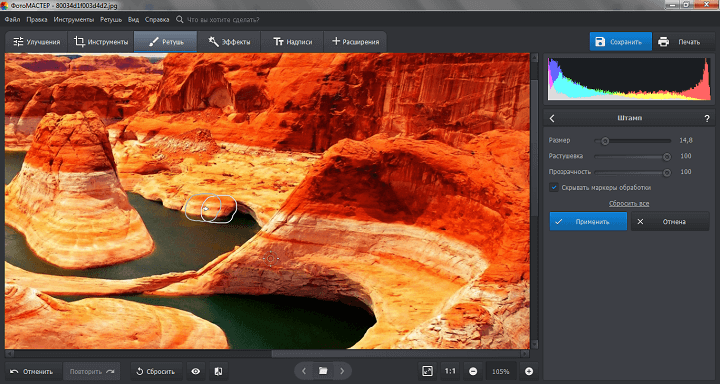Click the before/after compare icon
The image size is (720, 384).
219,371
